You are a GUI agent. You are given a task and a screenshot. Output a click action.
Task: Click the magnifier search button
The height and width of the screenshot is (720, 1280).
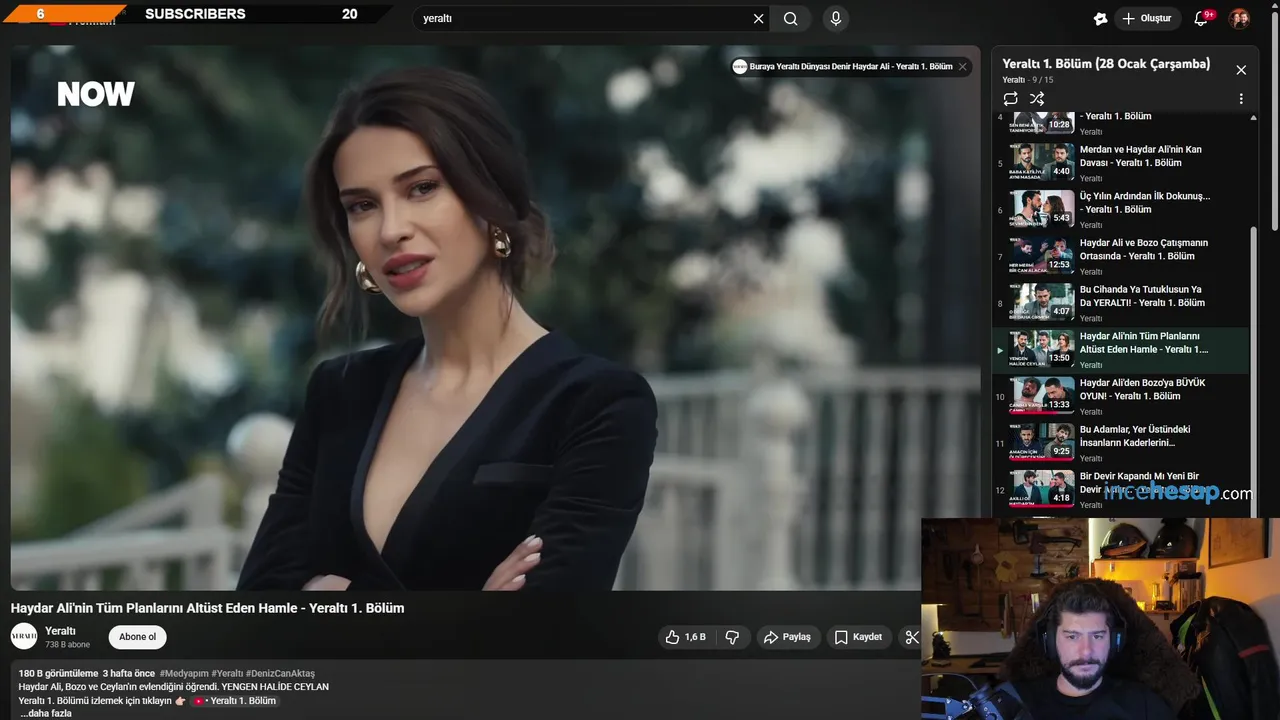791,18
